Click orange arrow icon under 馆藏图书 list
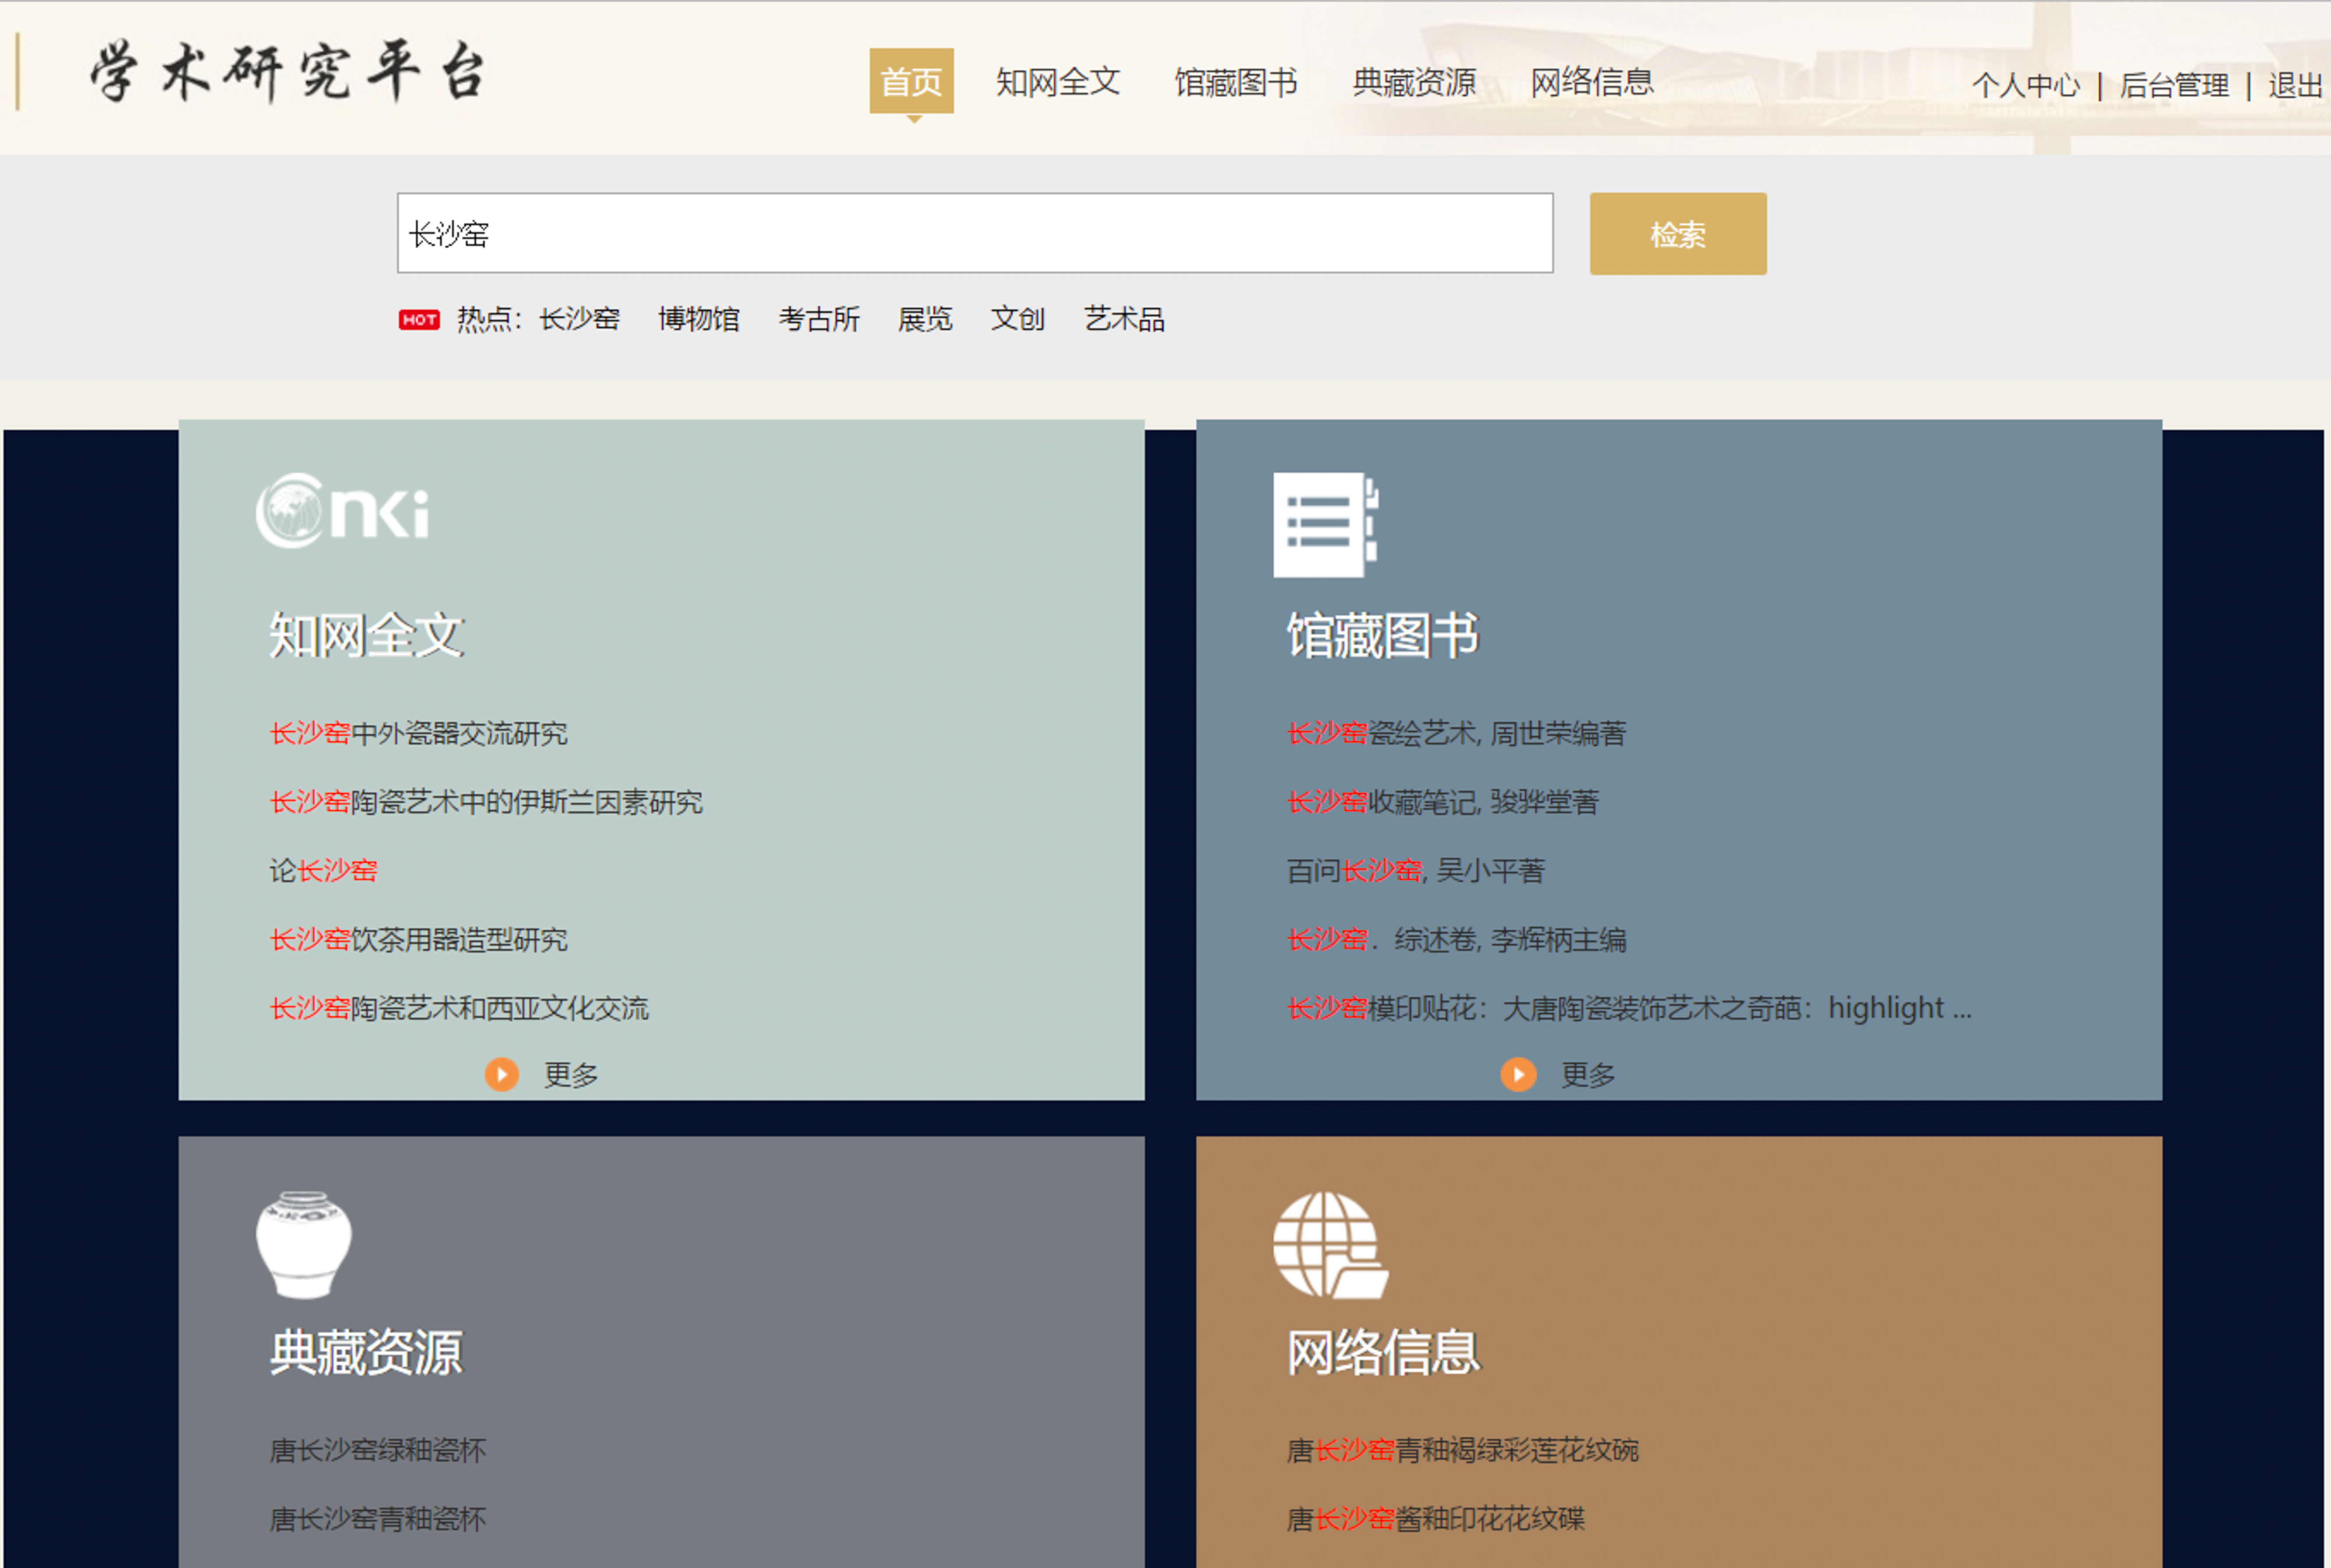The width and height of the screenshot is (2331, 1568). click(1518, 1075)
